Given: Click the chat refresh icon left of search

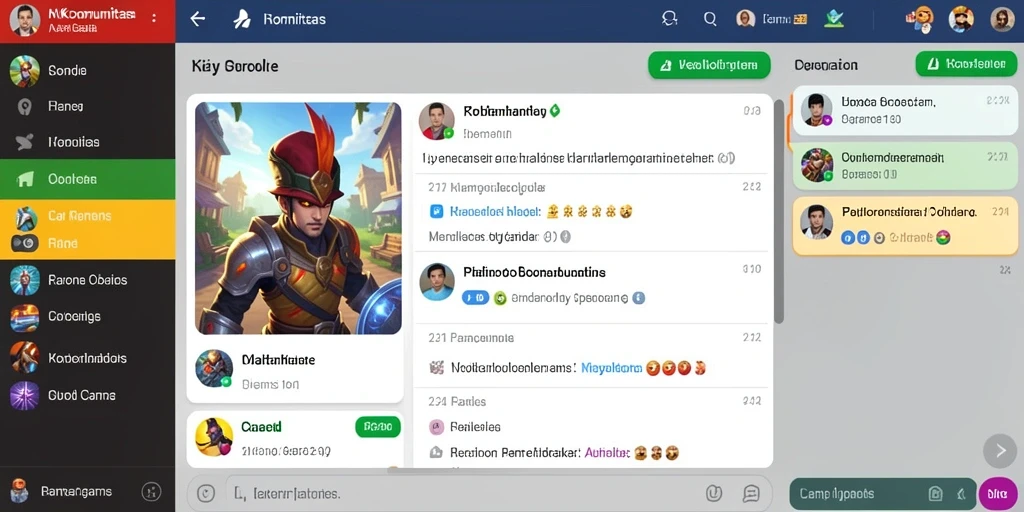Looking at the screenshot, I should coord(669,18).
